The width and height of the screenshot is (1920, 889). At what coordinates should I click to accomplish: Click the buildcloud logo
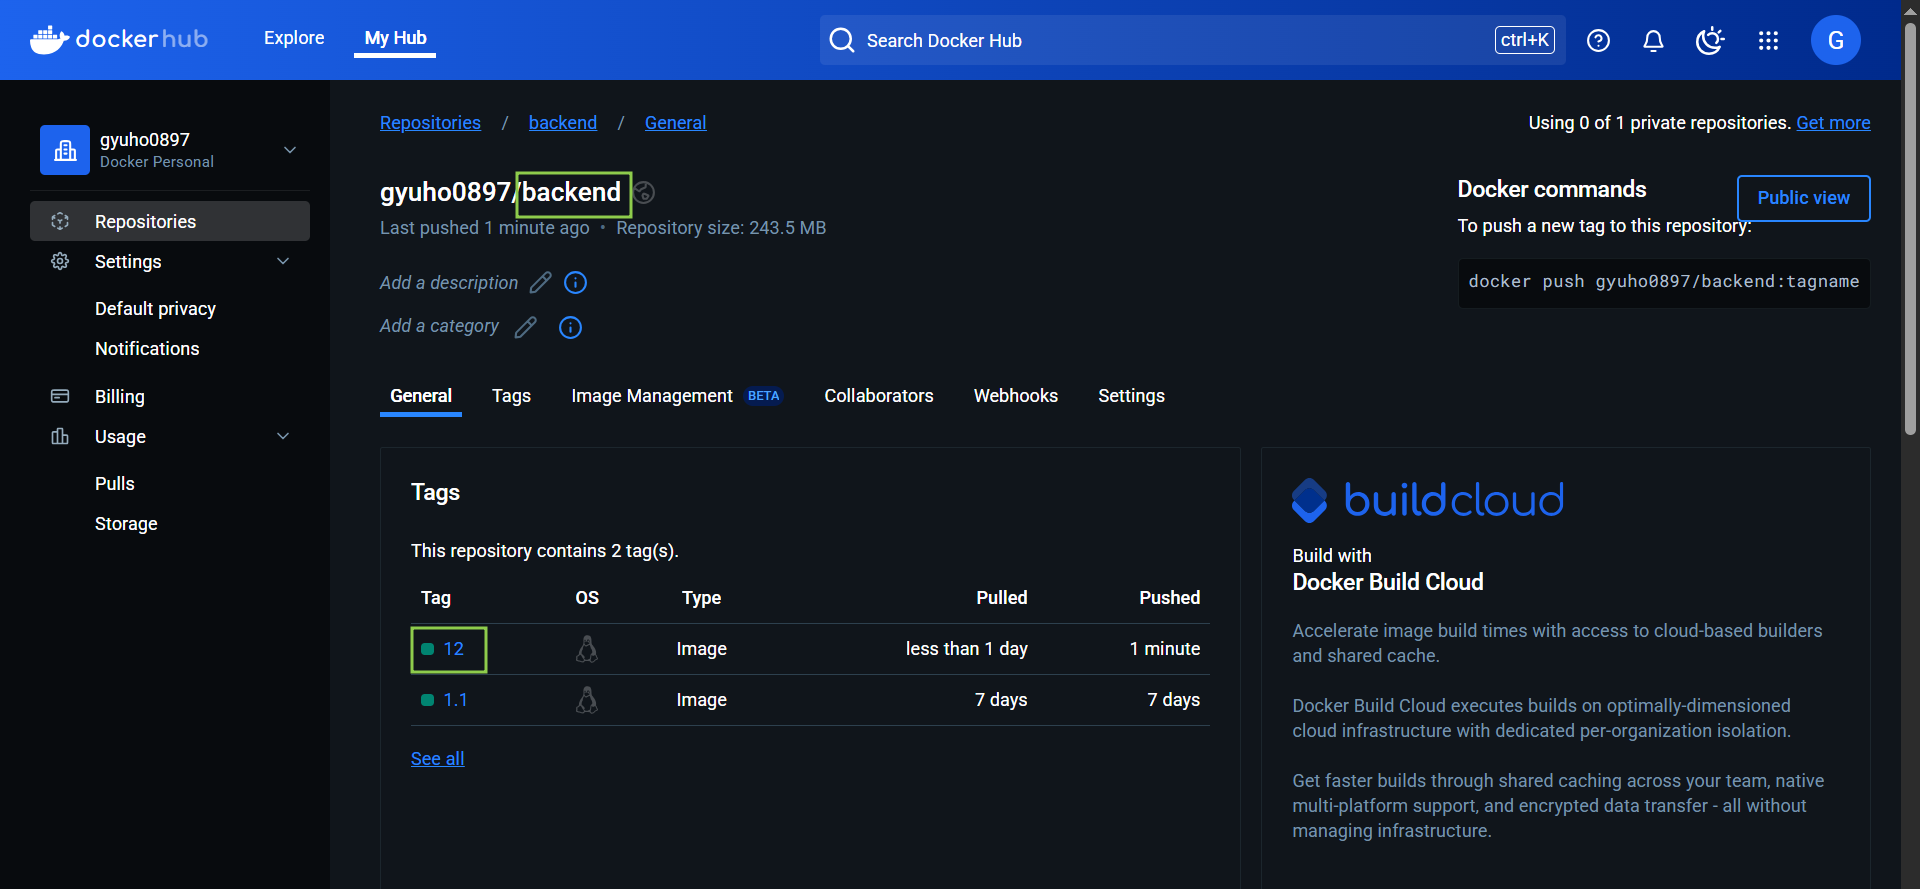tap(1428, 500)
